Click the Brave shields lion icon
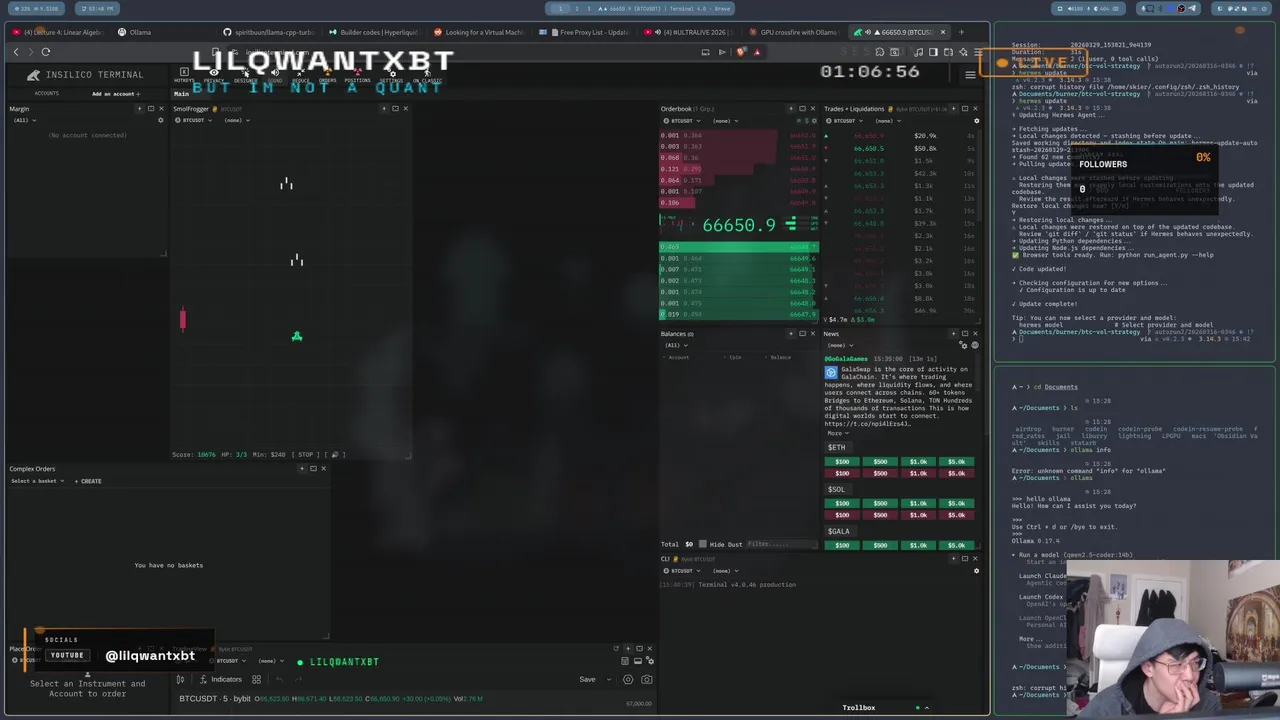This screenshot has height=720, width=1280. (740, 52)
